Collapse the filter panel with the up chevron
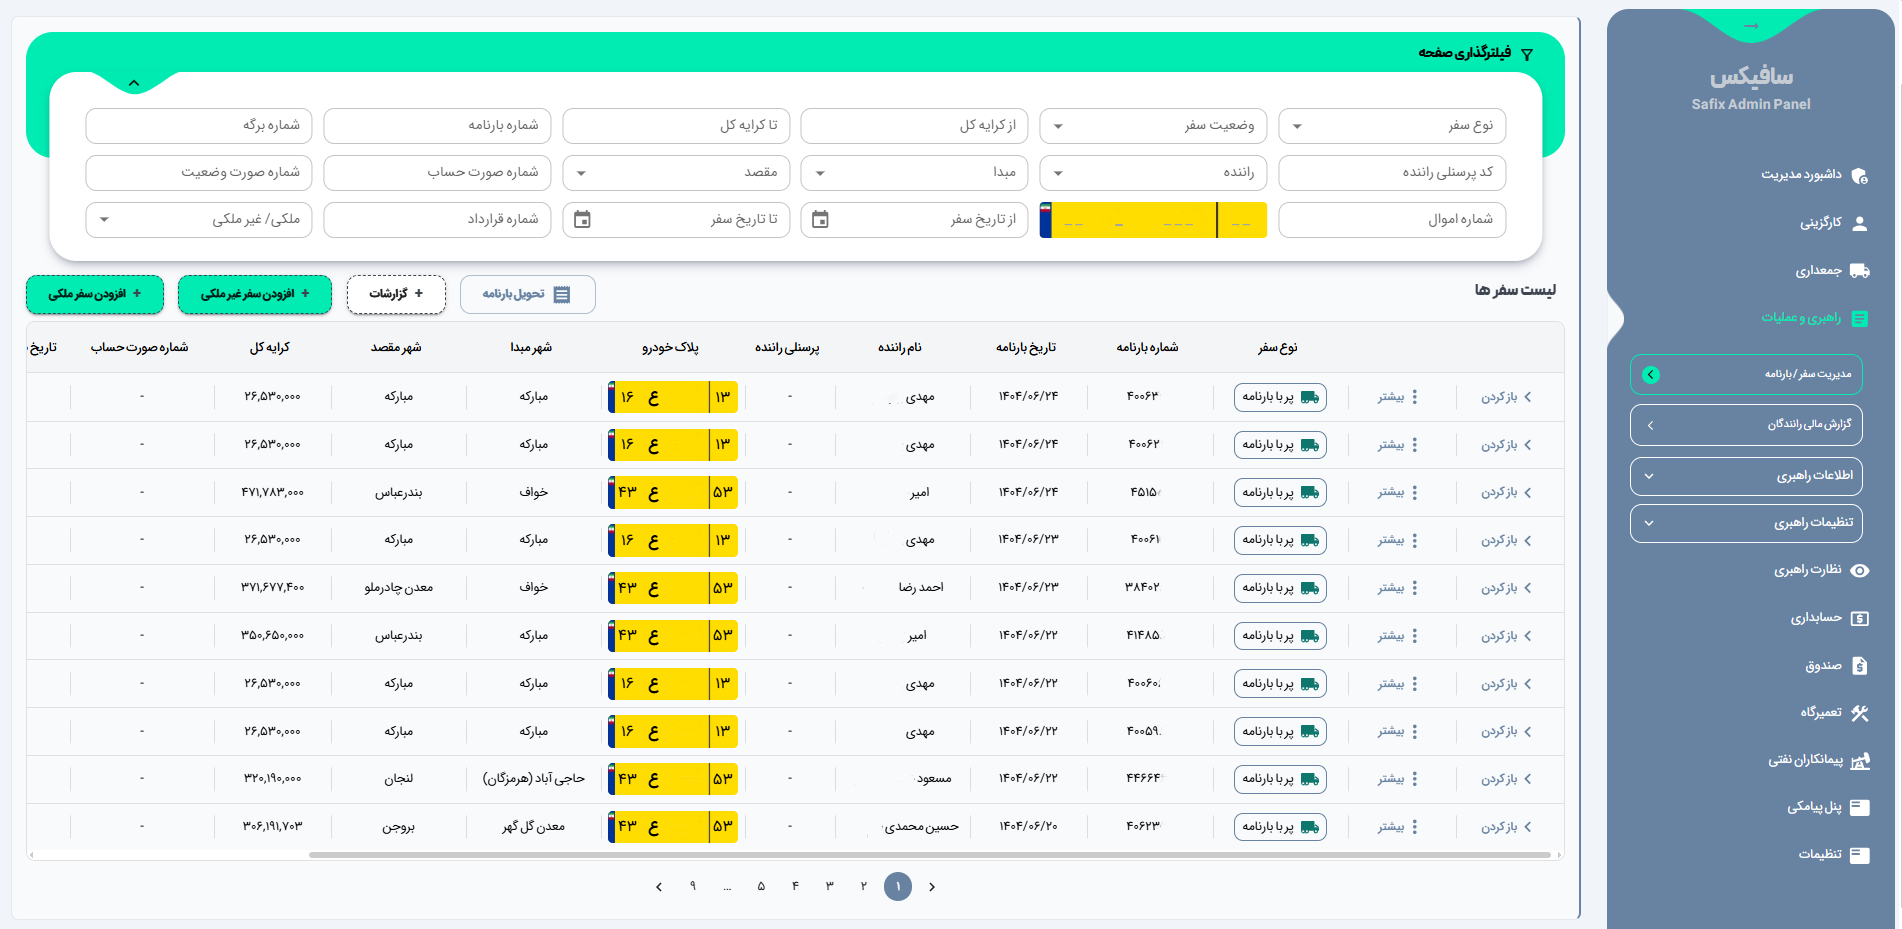The width and height of the screenshot is (1902, 929). pyautogui.click(x=134, y=83)
